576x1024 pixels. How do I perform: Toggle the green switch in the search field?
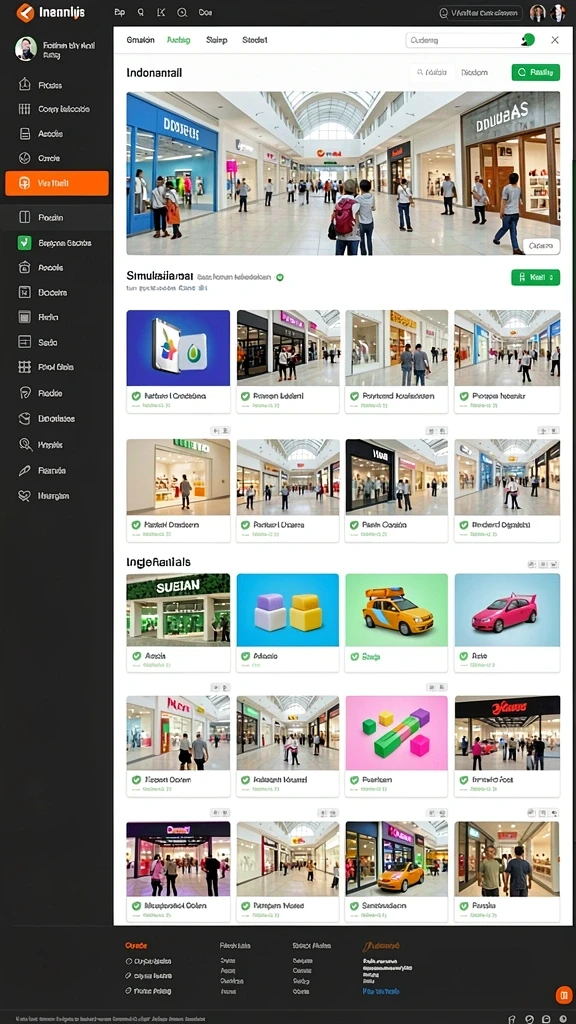pos(528,40)
